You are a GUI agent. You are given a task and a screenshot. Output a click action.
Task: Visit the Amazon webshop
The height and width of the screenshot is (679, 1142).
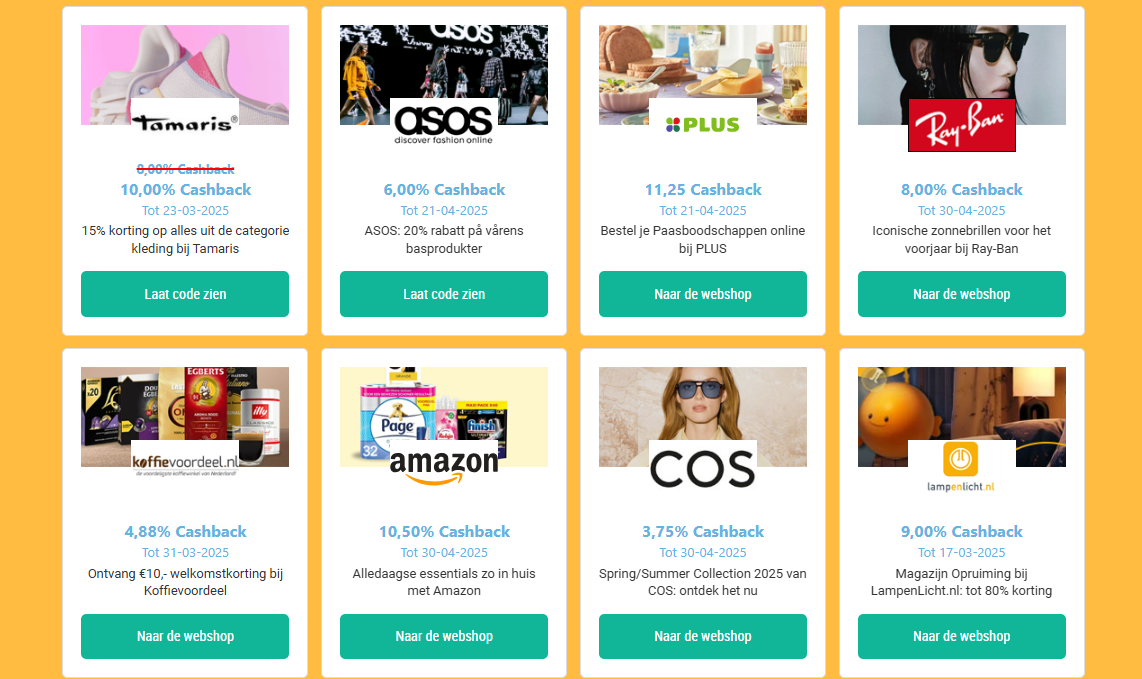point(444,636)
